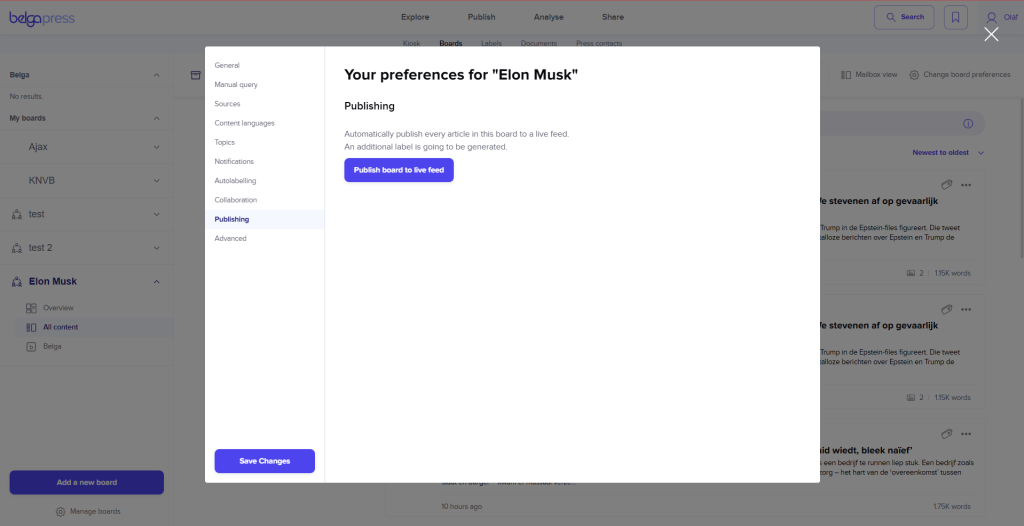Click the Add a new board button
The width and height of the screenshot is (1024, 526).
(x=86, y=482)
